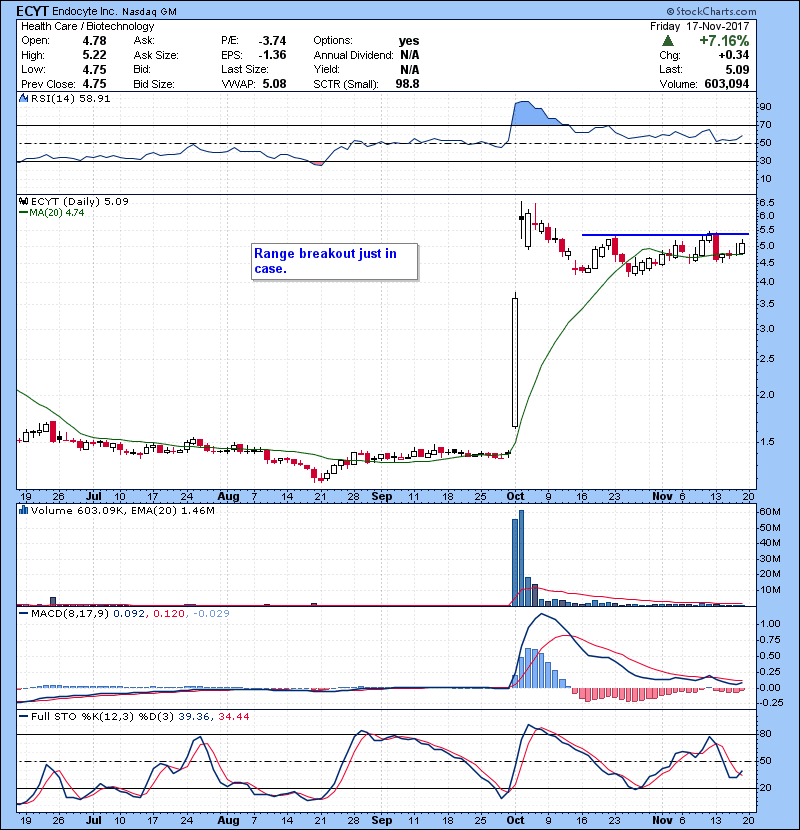Click the 6.5 price axis label
Image resolution: width=800 pixels, height=830 pixels.
[767, 203]
